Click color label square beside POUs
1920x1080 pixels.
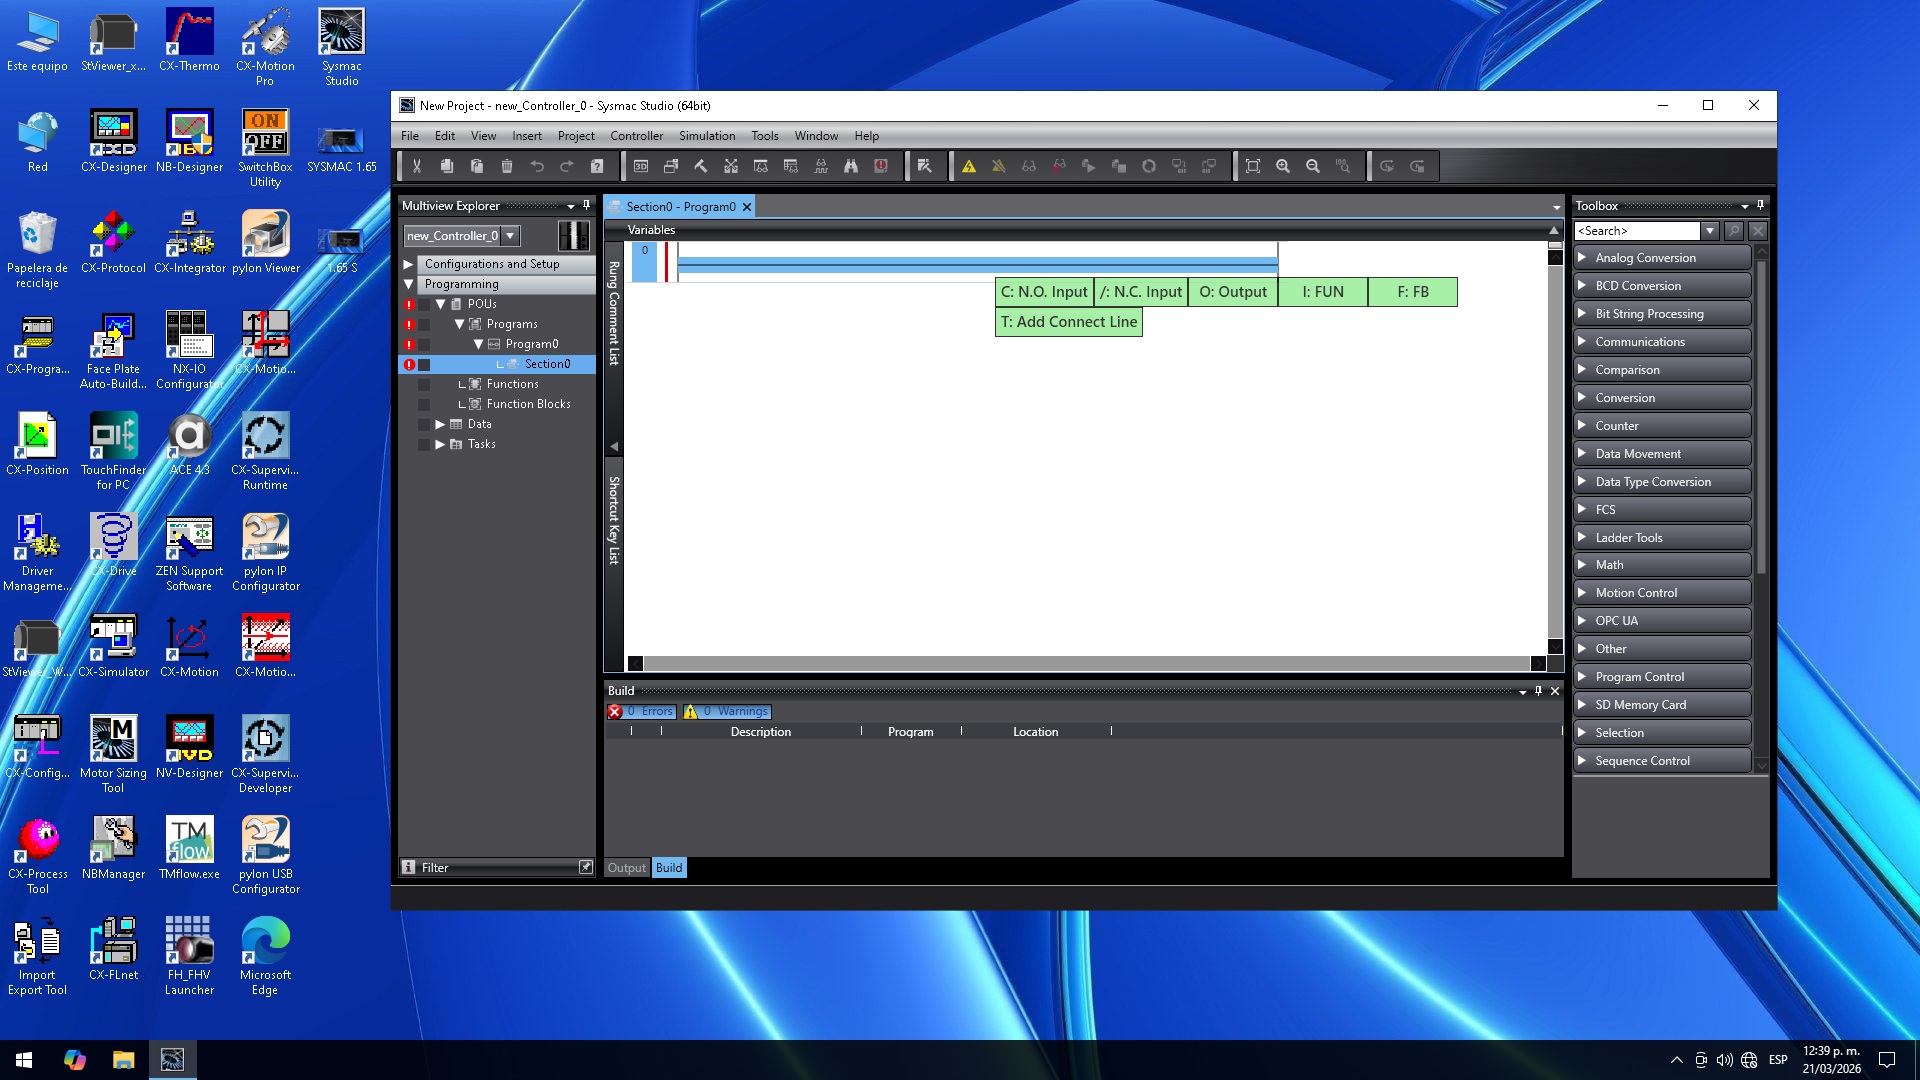424,304
